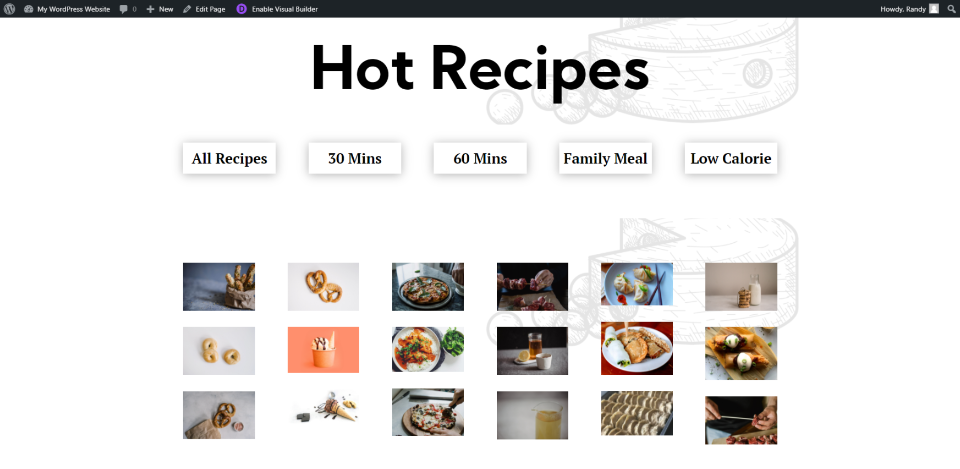
Task: Open the New content menu
Action: 160,9
